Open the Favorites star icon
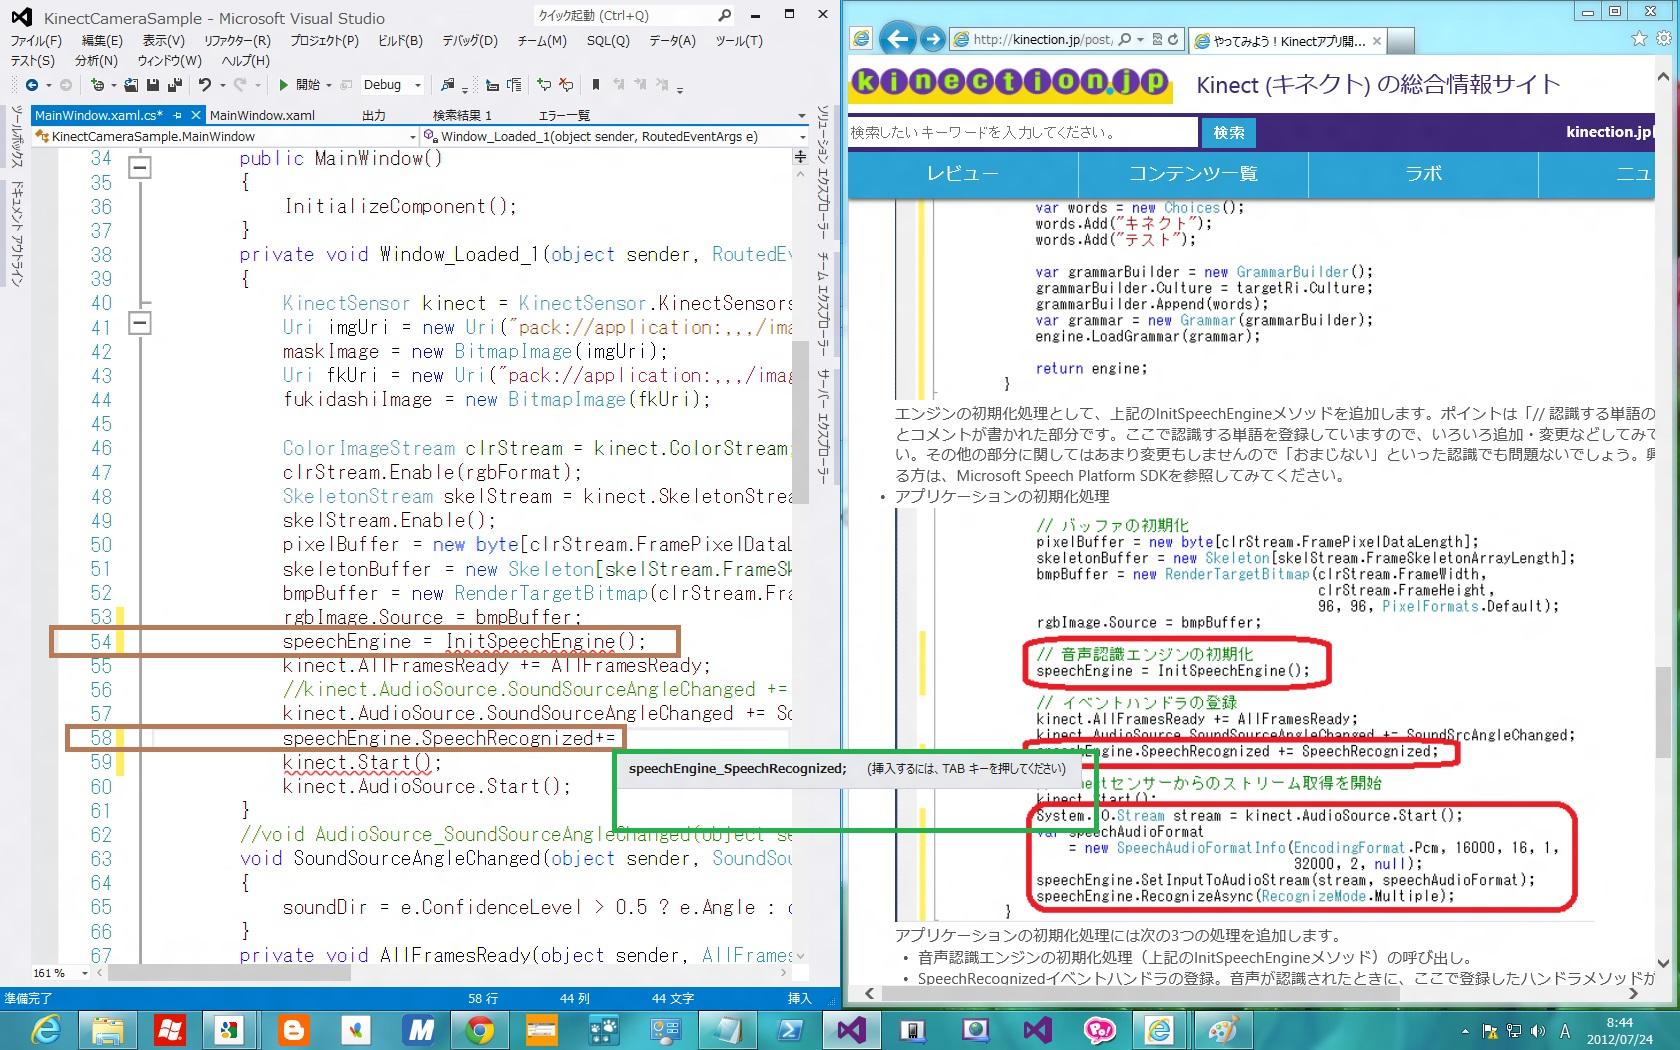Viewport: 1680px width, 1050px height. (x=1638, y=39)
